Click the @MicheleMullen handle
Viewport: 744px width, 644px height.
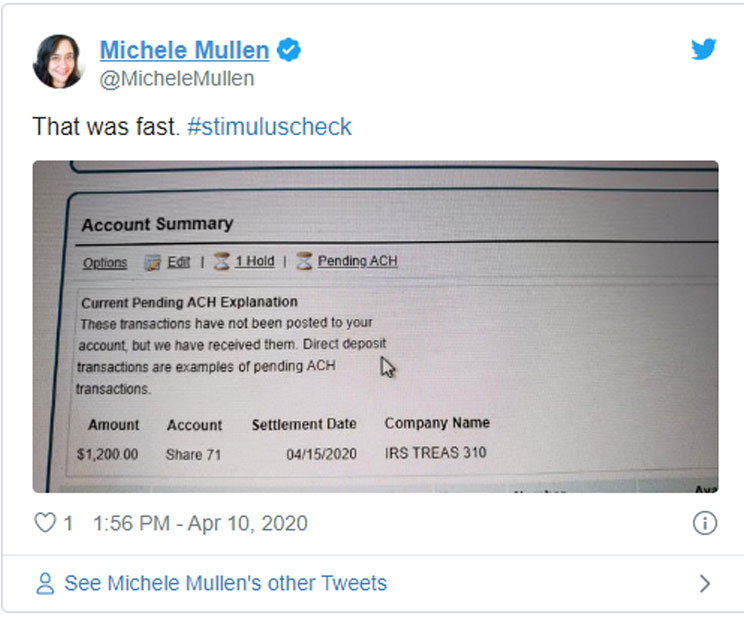177,78
